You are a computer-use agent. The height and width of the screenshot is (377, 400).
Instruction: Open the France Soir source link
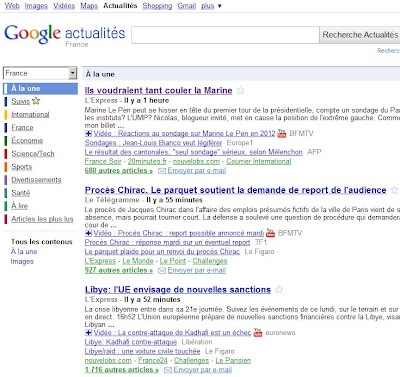(x=103, y=161)
